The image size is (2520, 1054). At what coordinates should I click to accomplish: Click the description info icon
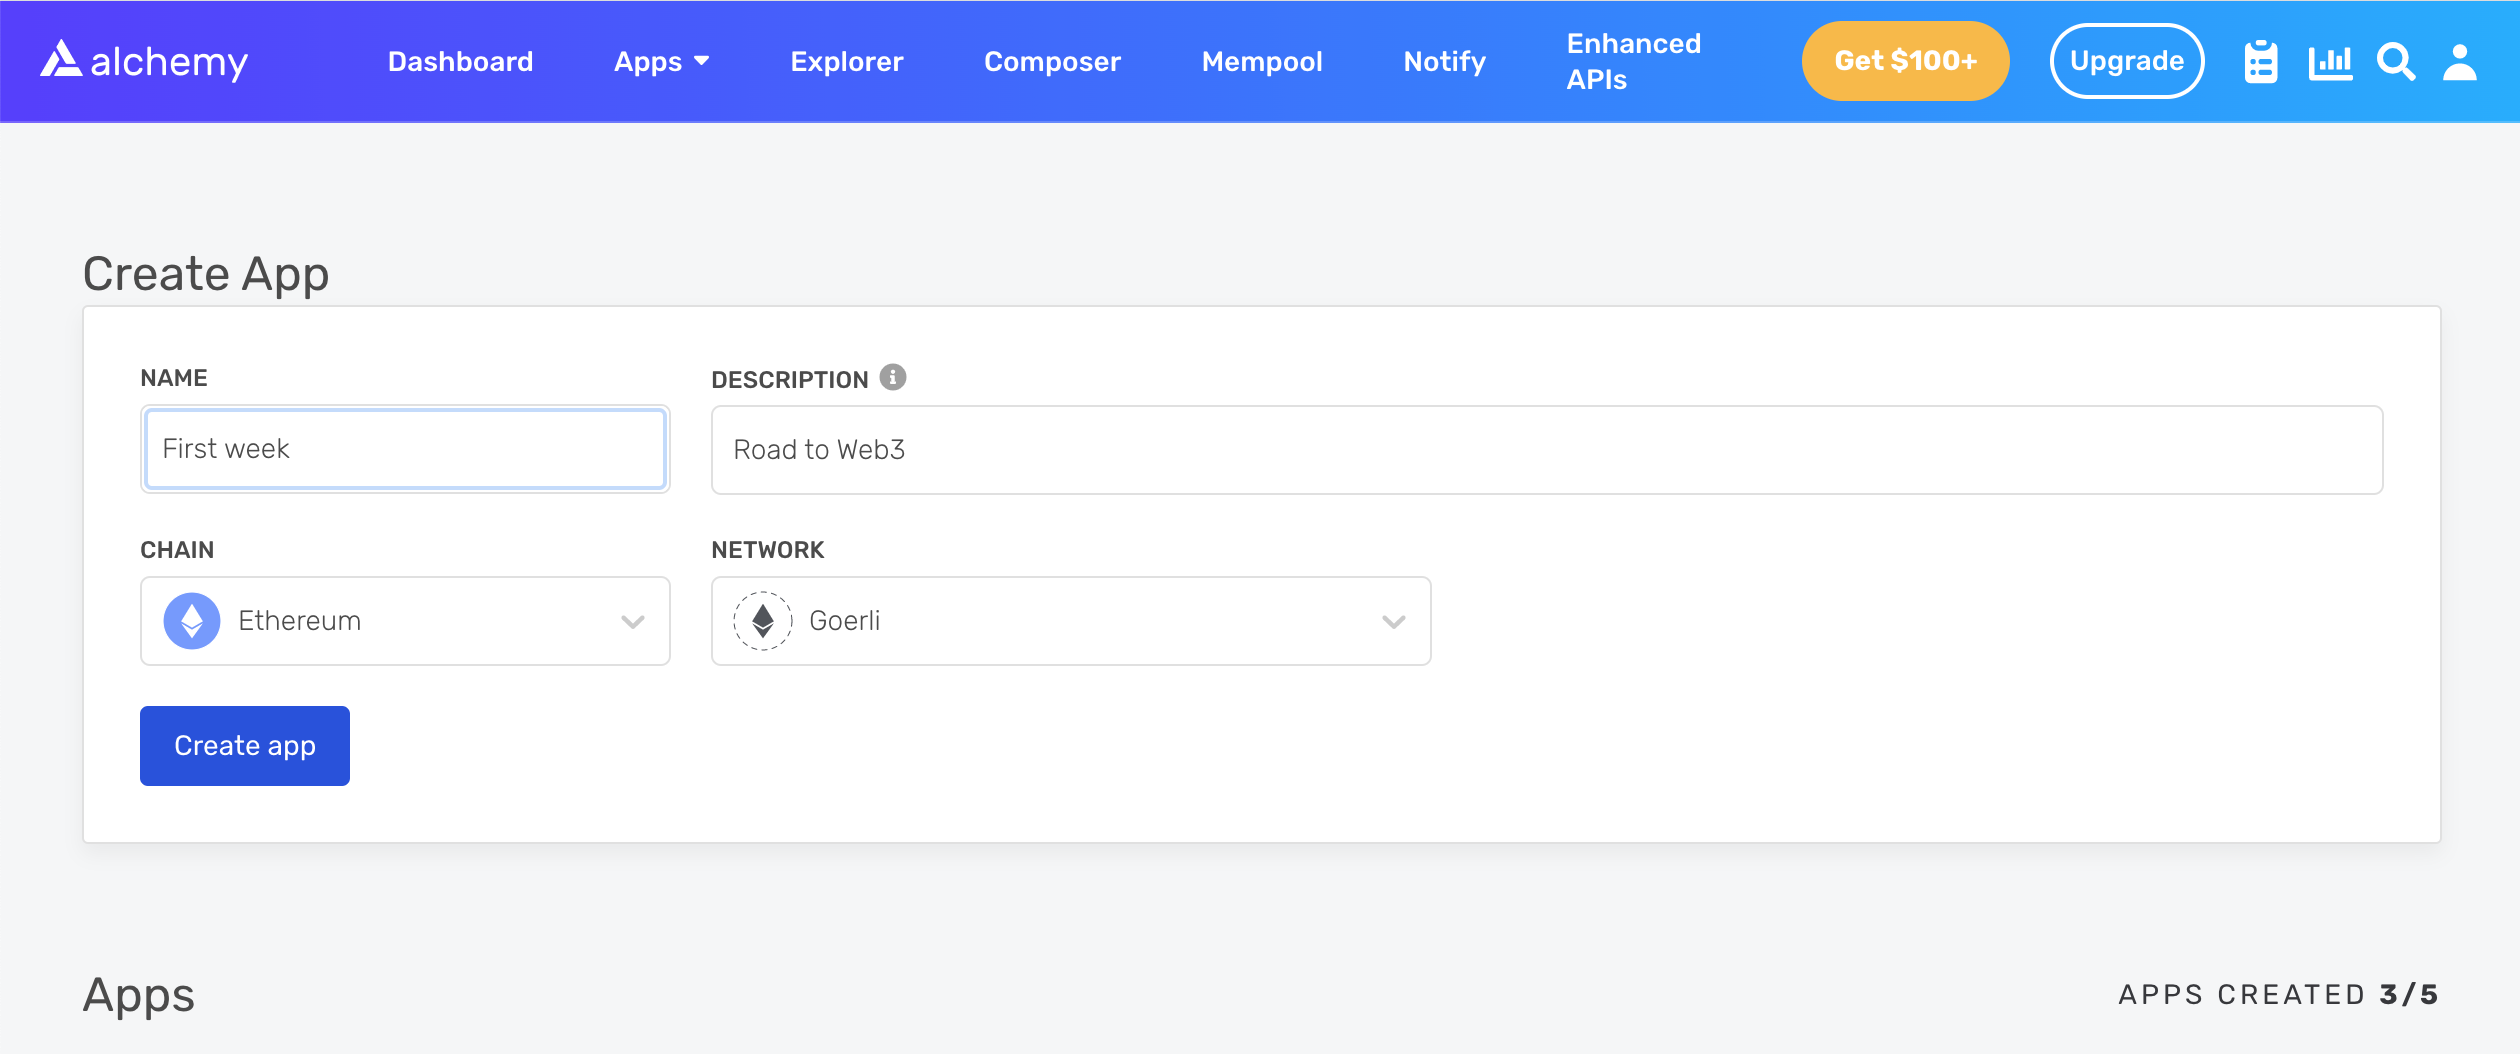coord(893,377)
